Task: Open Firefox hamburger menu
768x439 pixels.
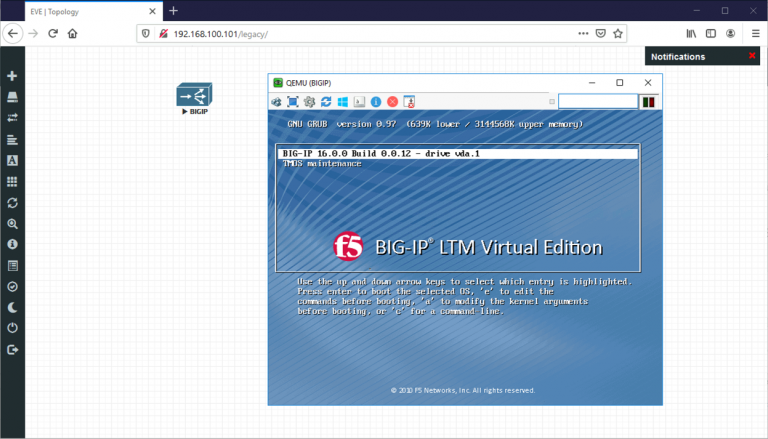Action: [755, 33]
